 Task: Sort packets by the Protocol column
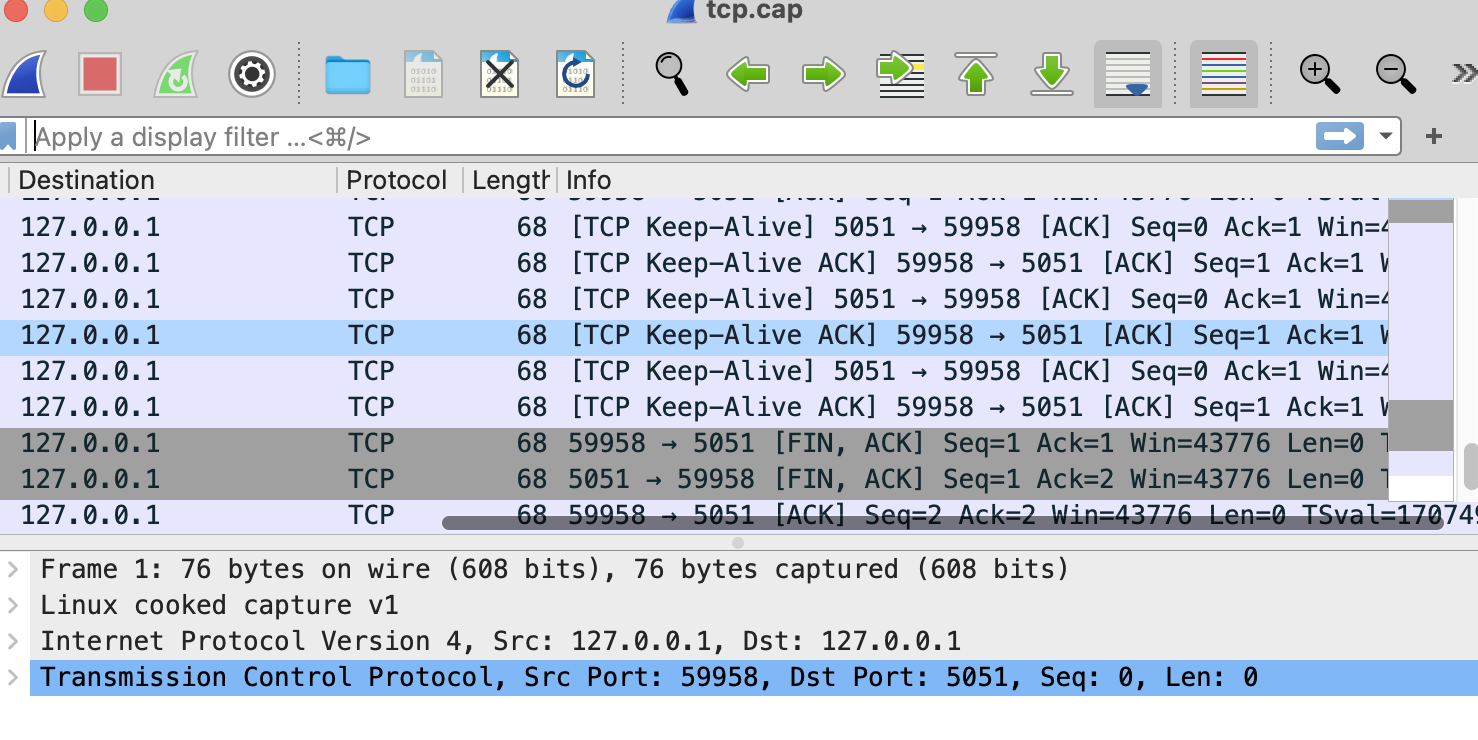397,180
